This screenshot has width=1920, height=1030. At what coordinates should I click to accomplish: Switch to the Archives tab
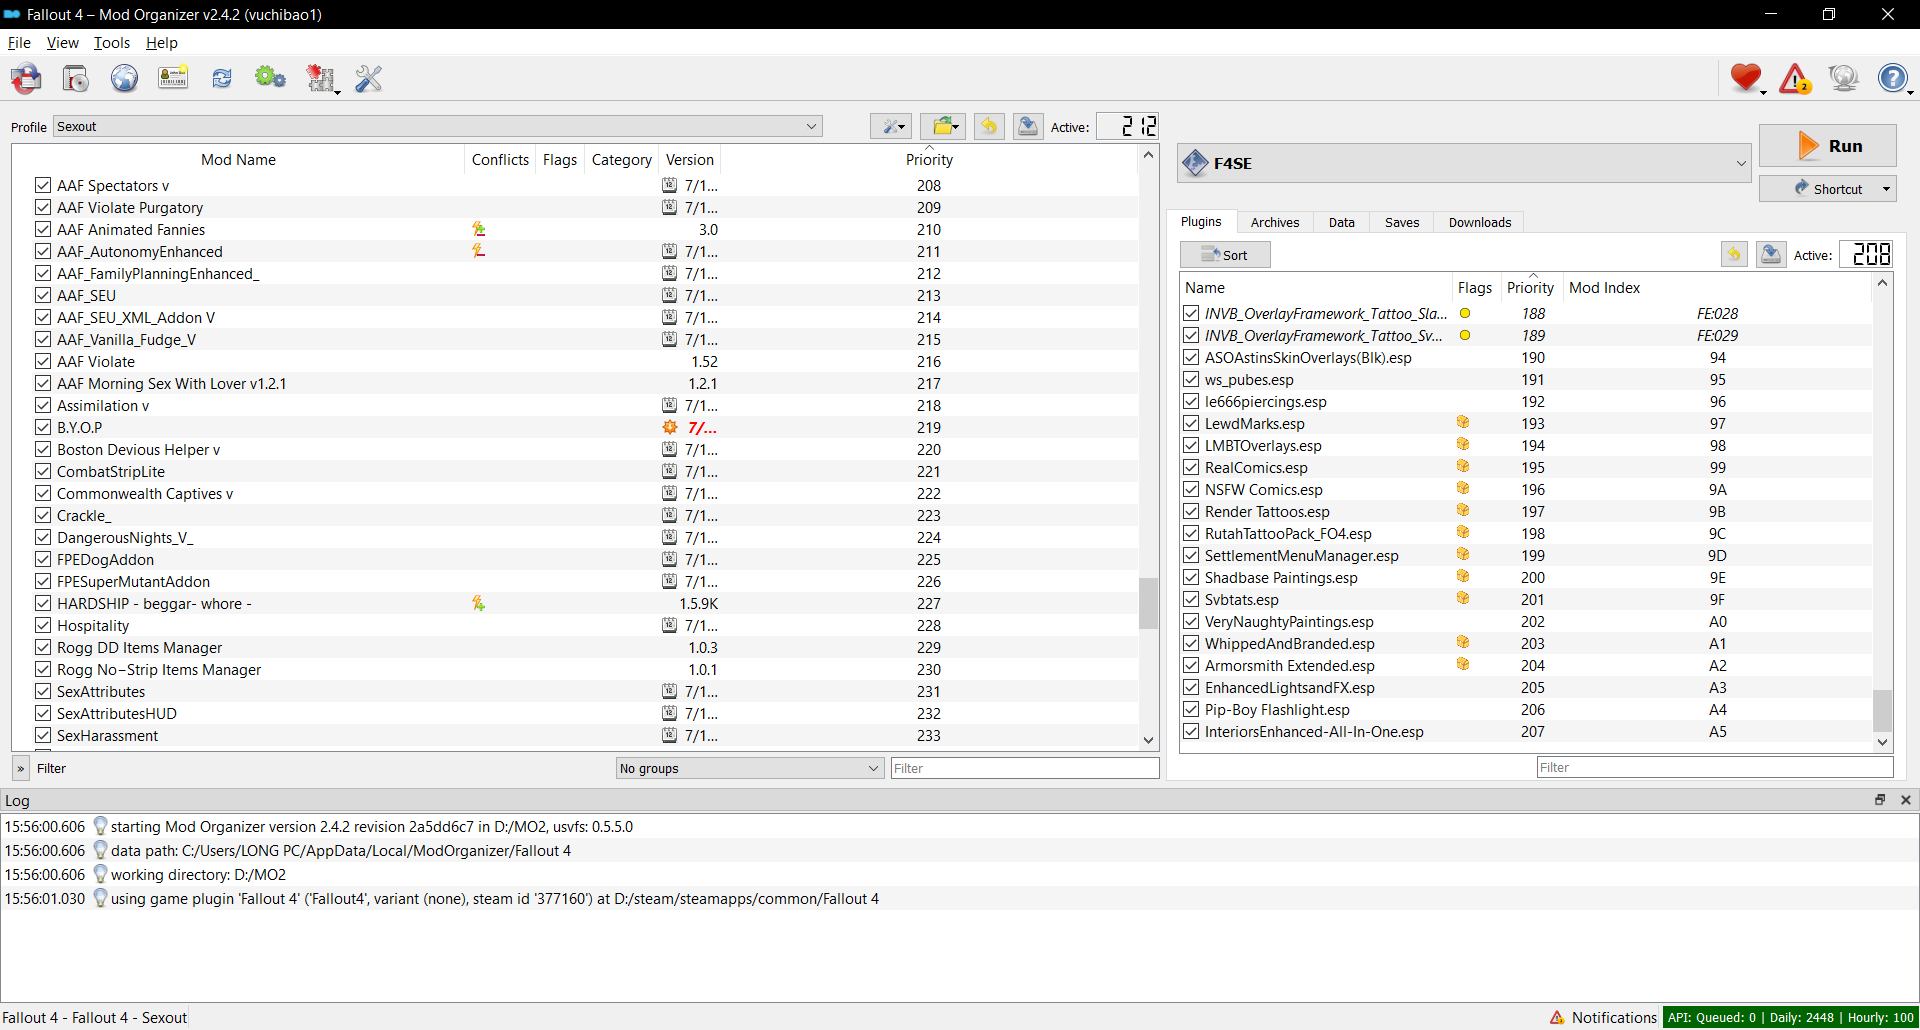[x=1275, y=222]
